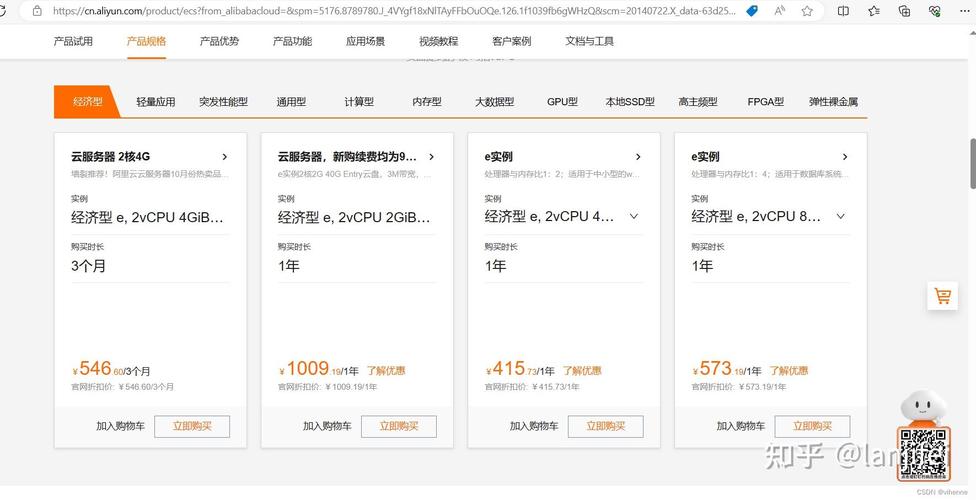Viewport: 976px width, 500px height.
Task: Click the blue shopping tag icon
Action: 752,11
